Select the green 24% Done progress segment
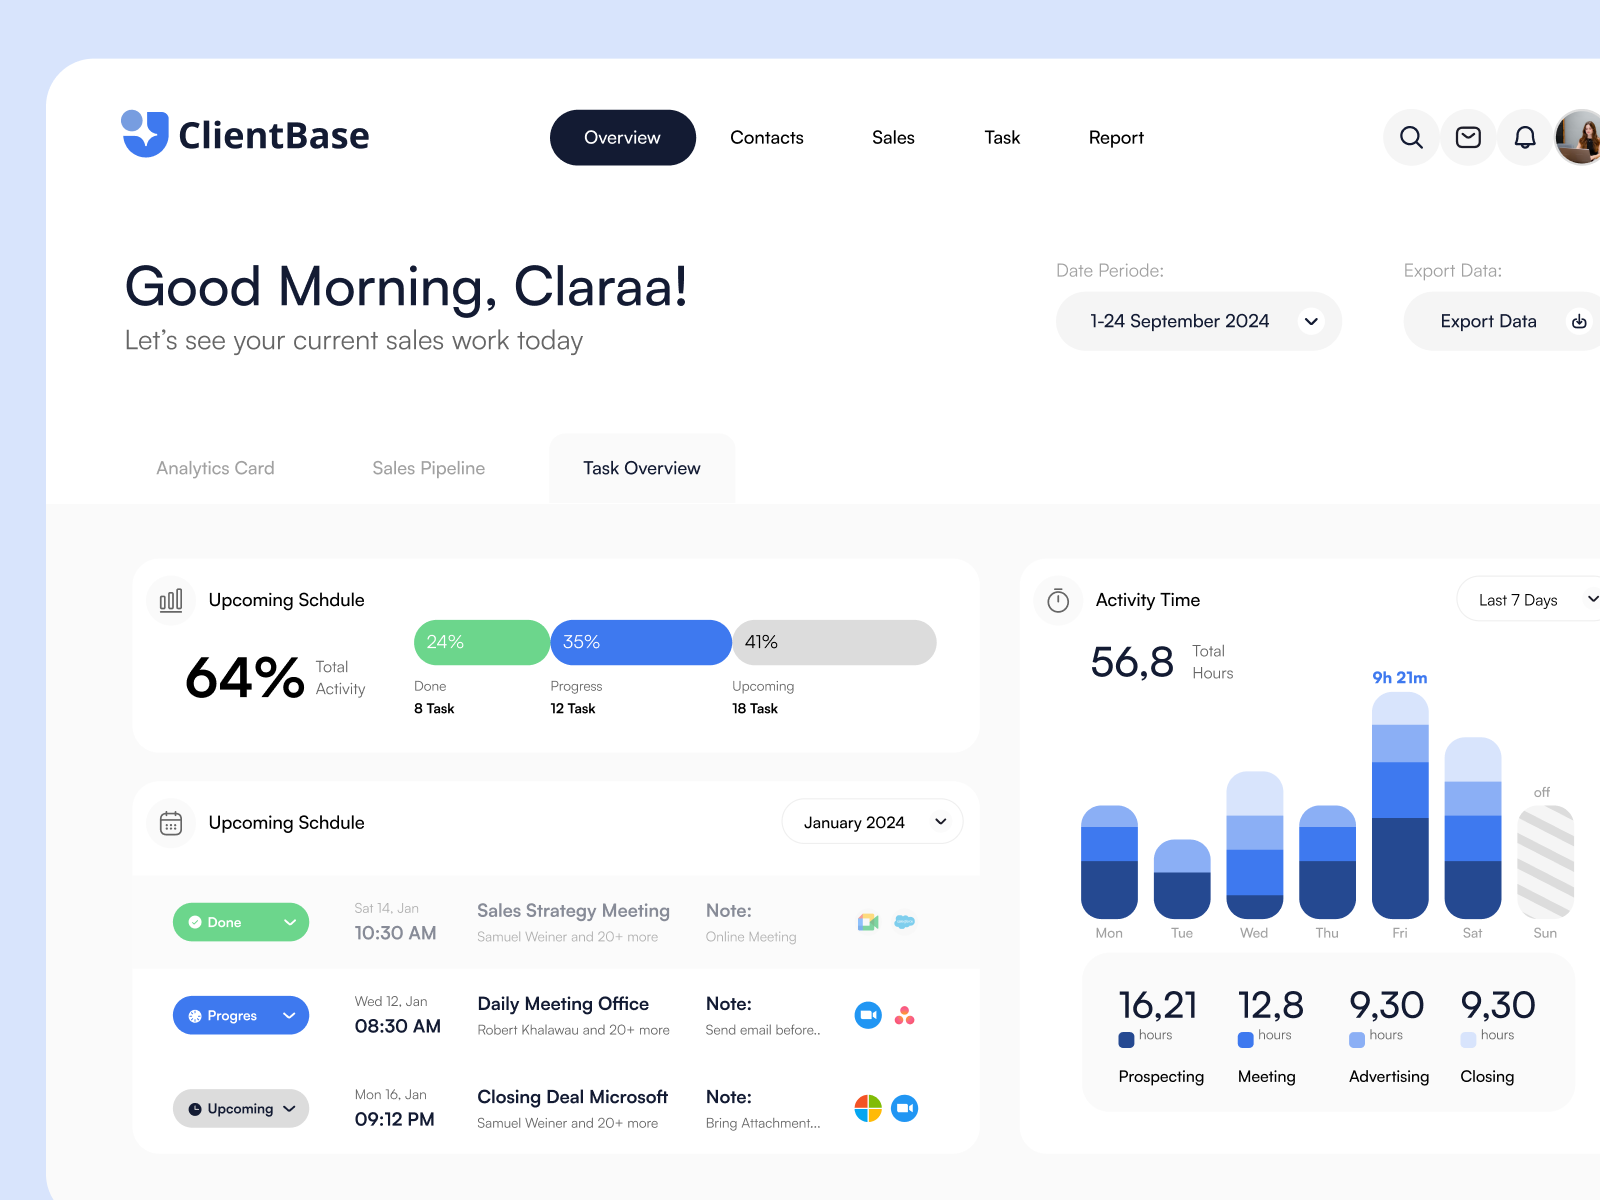1600x1200 pixels. click(x=481, y=642)
